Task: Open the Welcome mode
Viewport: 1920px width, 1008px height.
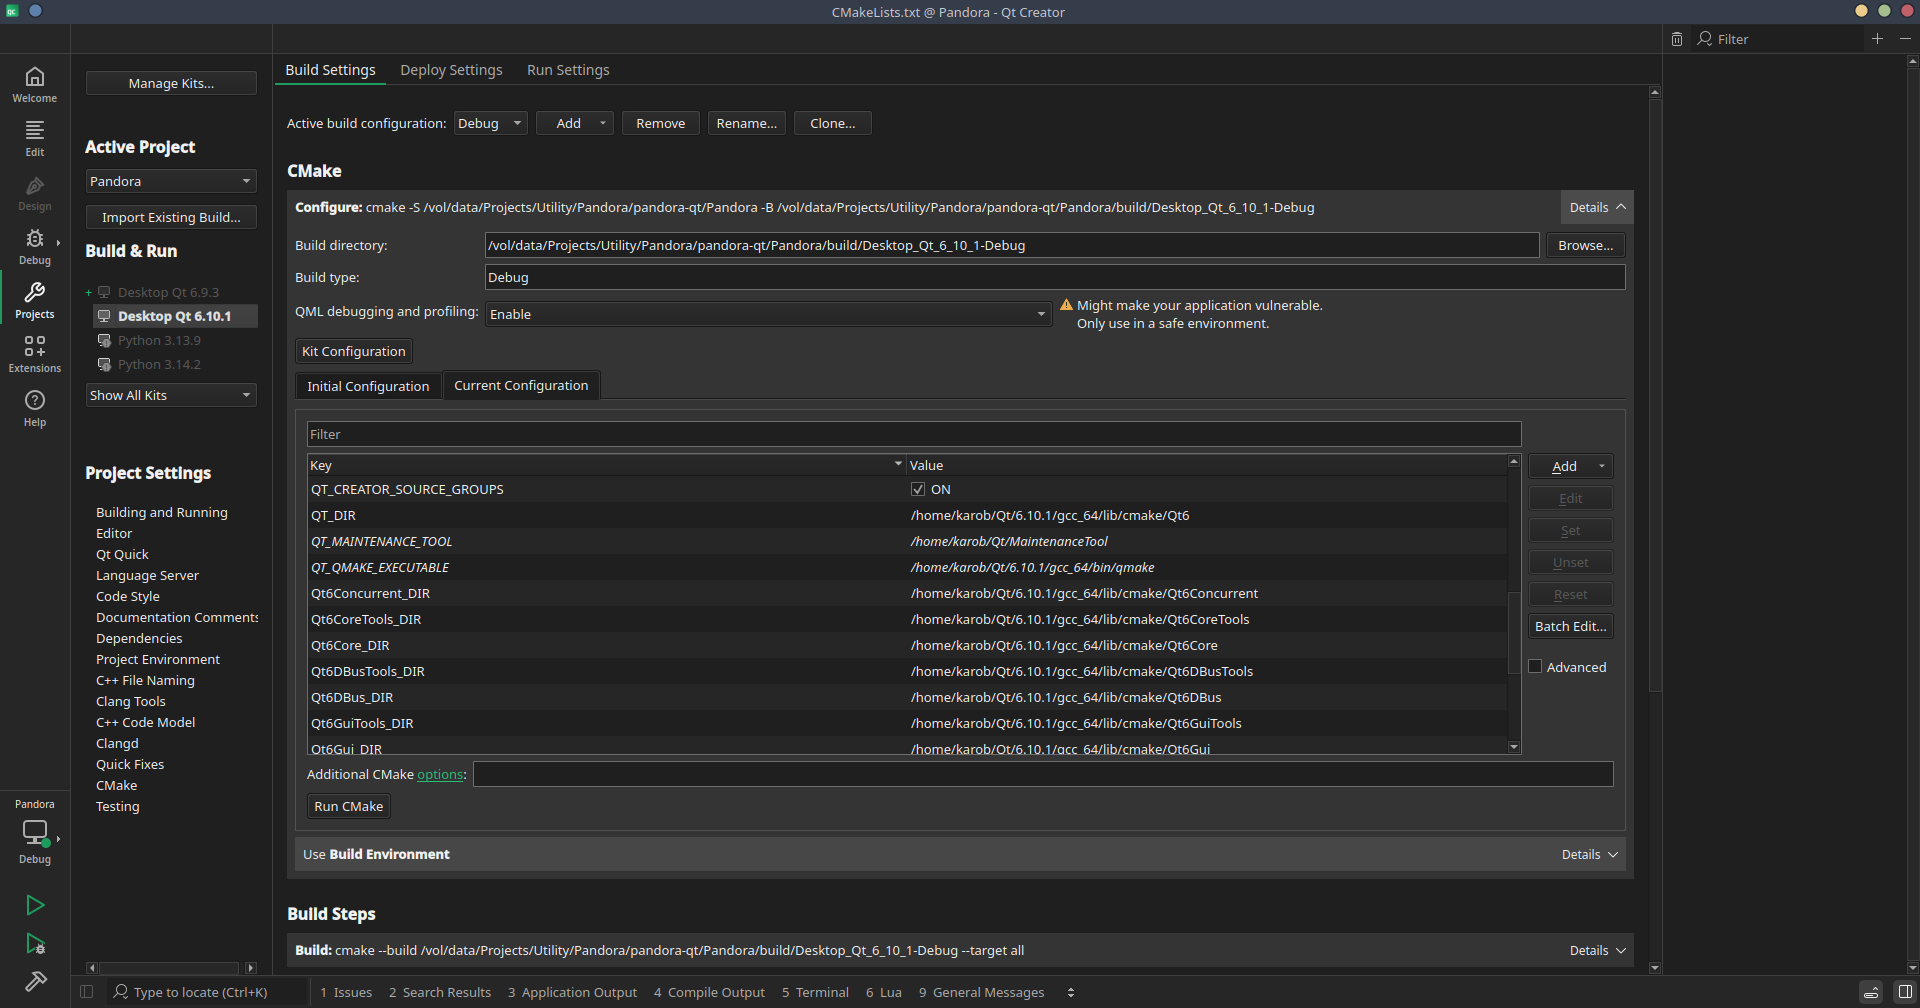Action: [35, 84]
